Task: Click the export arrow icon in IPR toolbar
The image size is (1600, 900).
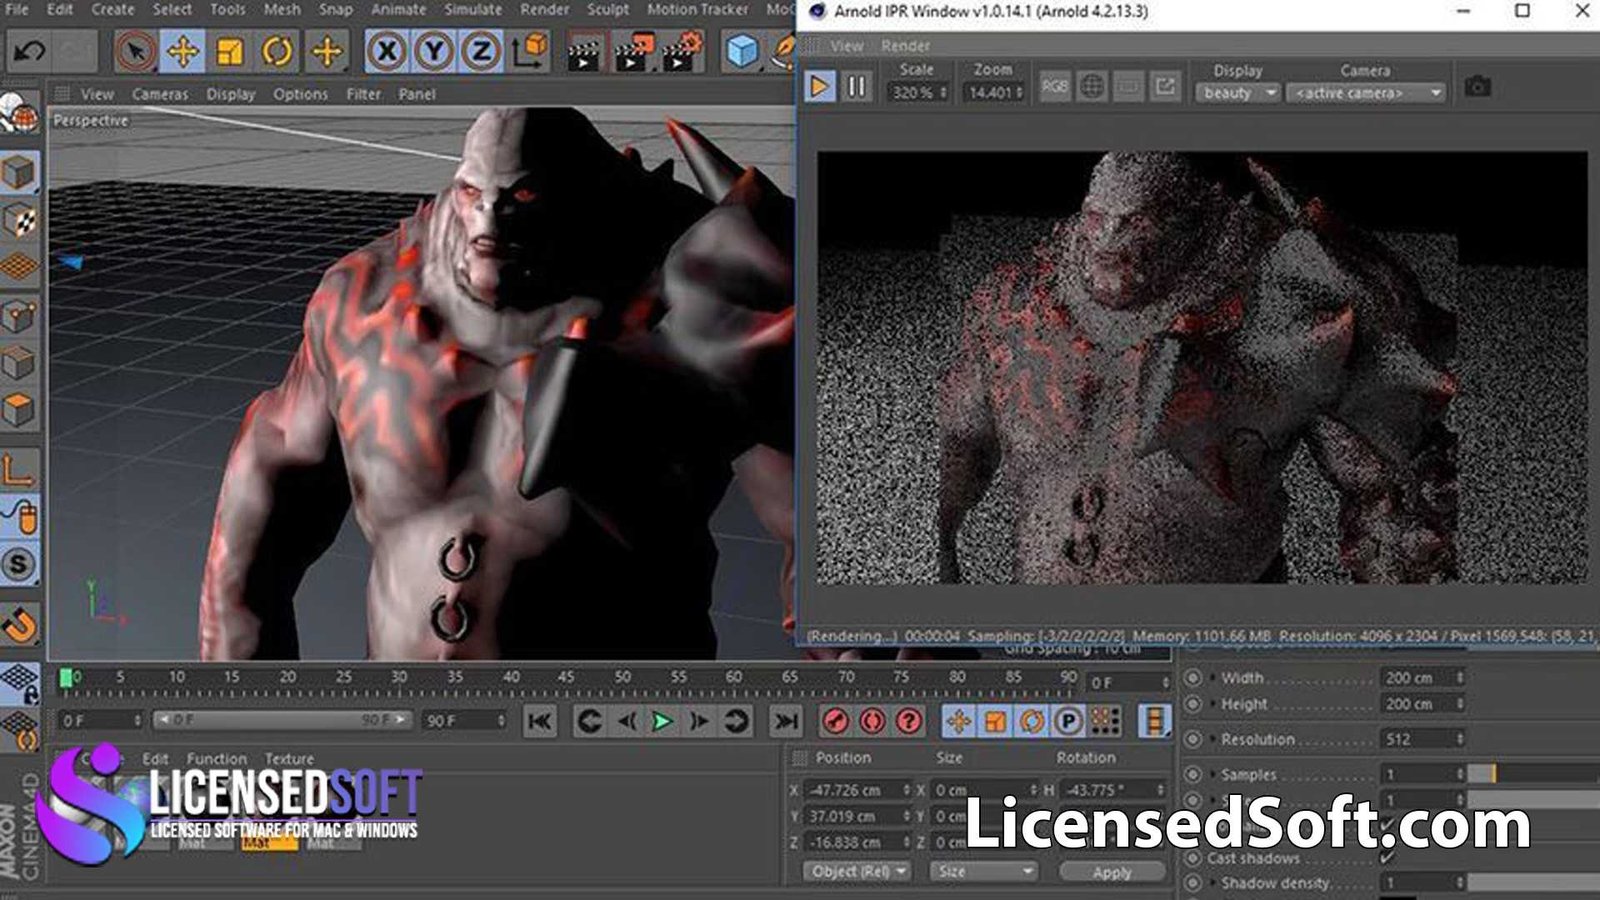Action: [x=1166, y=86]
